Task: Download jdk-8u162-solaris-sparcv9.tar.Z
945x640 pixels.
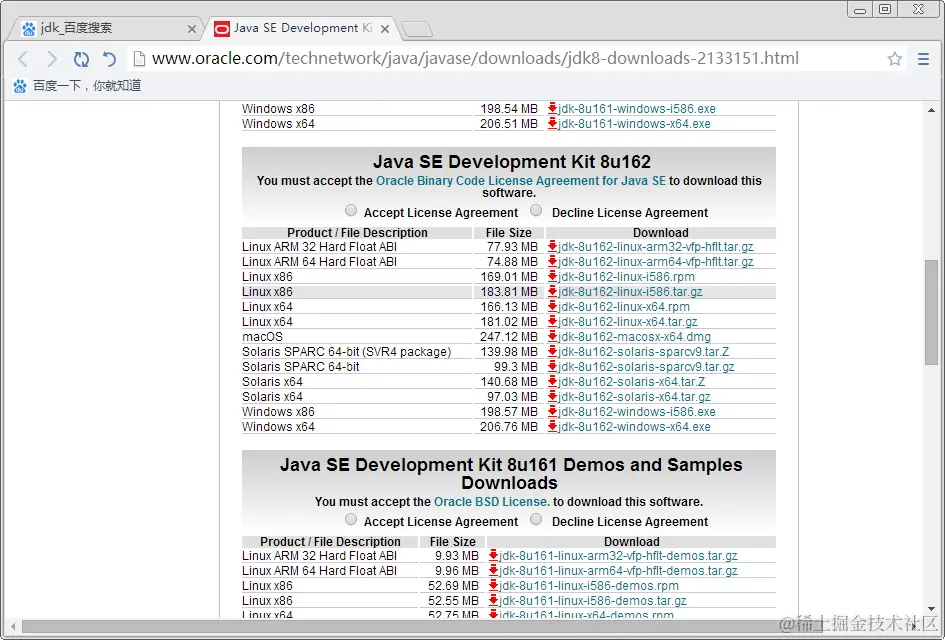Action: click(643, 351)
